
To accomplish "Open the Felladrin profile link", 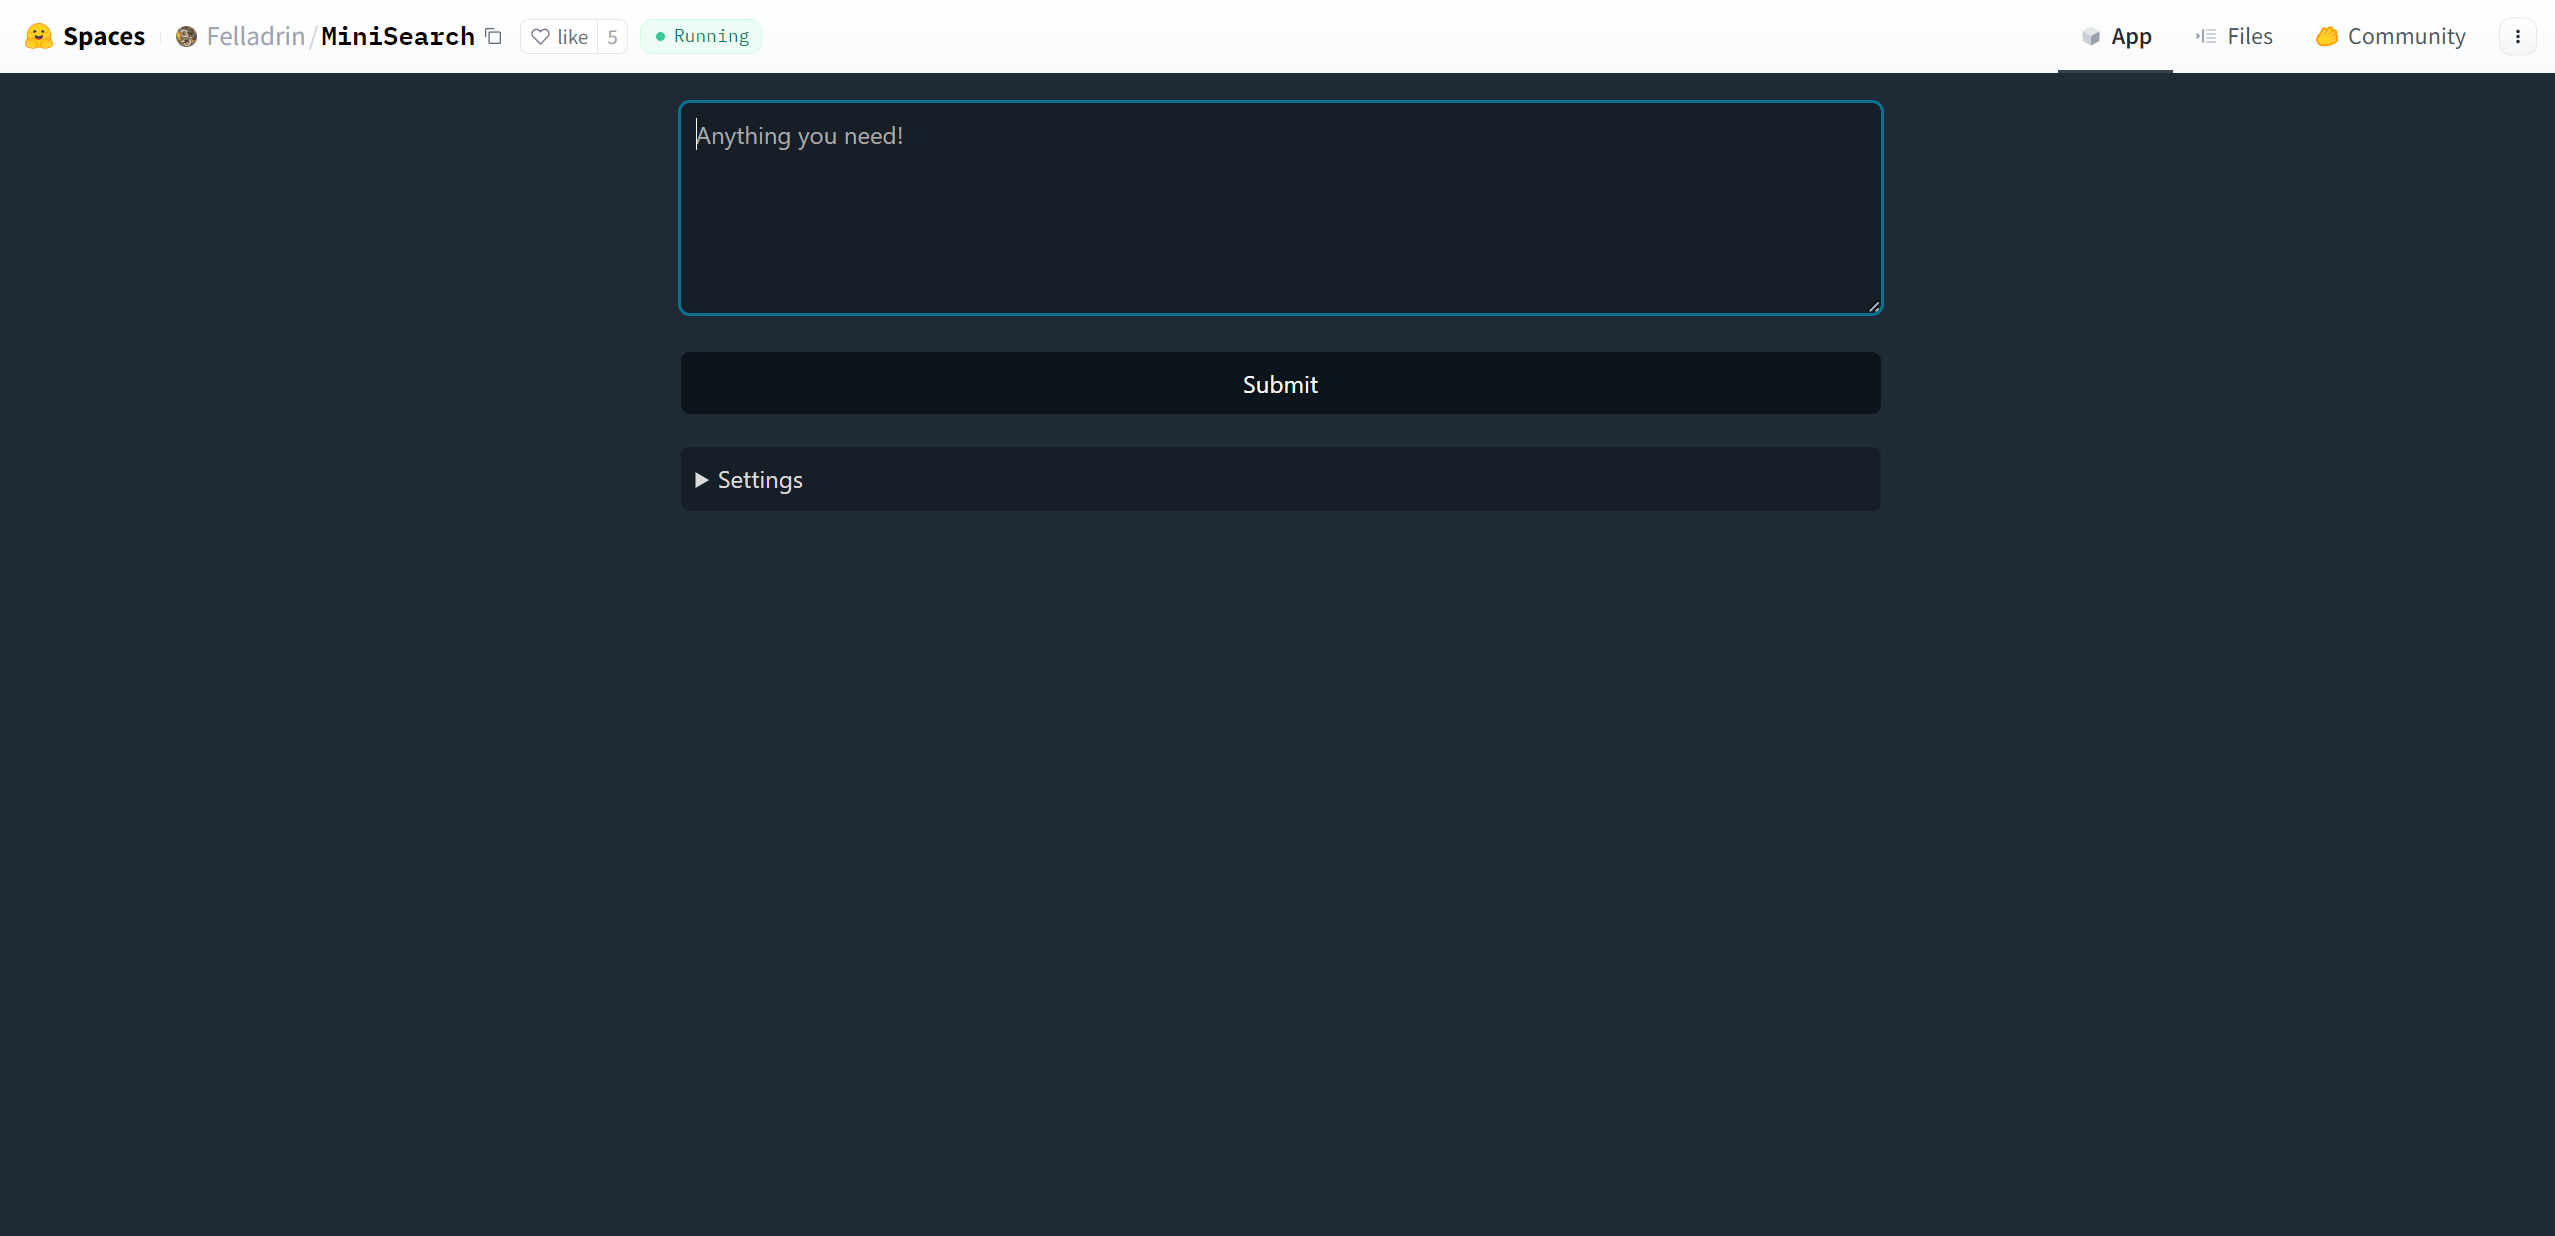I will [x=255, y=36].
